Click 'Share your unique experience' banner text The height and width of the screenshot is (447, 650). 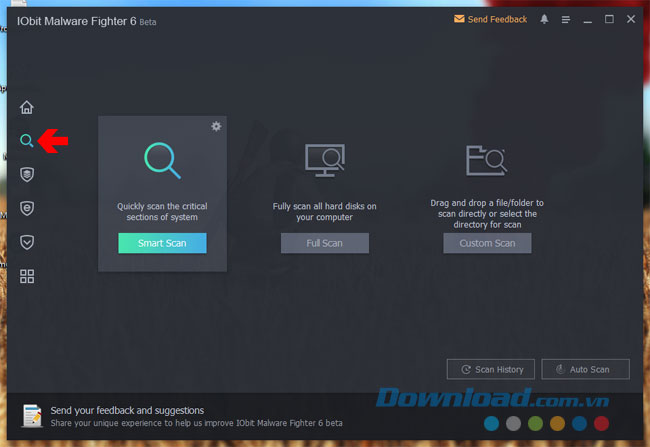pos(196,423)
